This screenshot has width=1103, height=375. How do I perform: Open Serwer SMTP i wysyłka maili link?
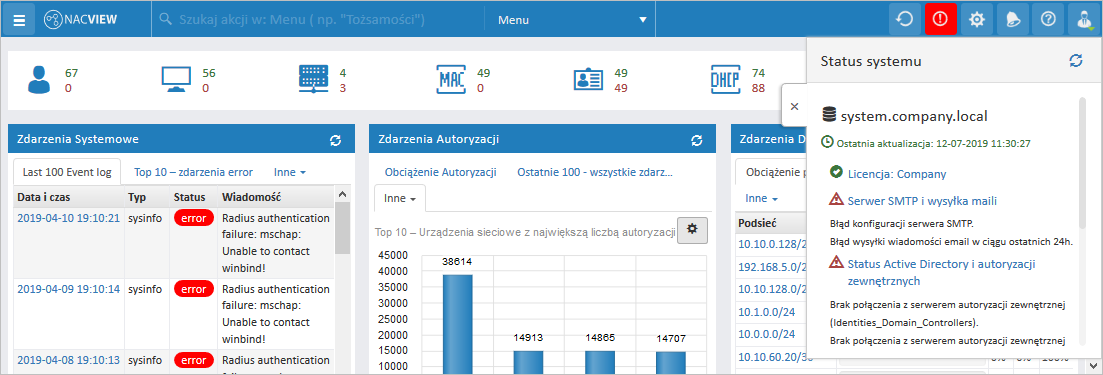click(x=922, y=201)
